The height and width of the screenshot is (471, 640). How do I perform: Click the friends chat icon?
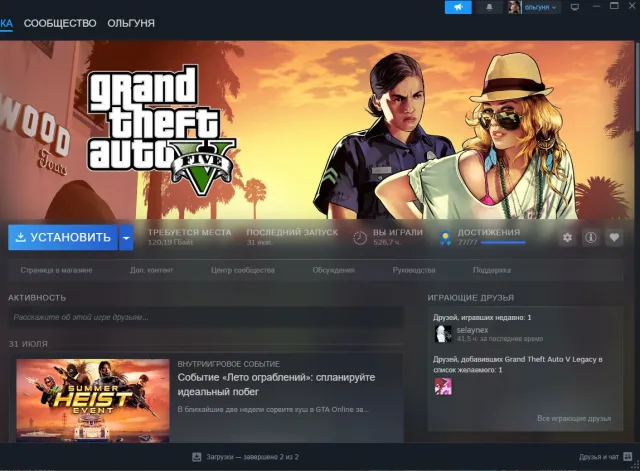click(x=628, y=457)
